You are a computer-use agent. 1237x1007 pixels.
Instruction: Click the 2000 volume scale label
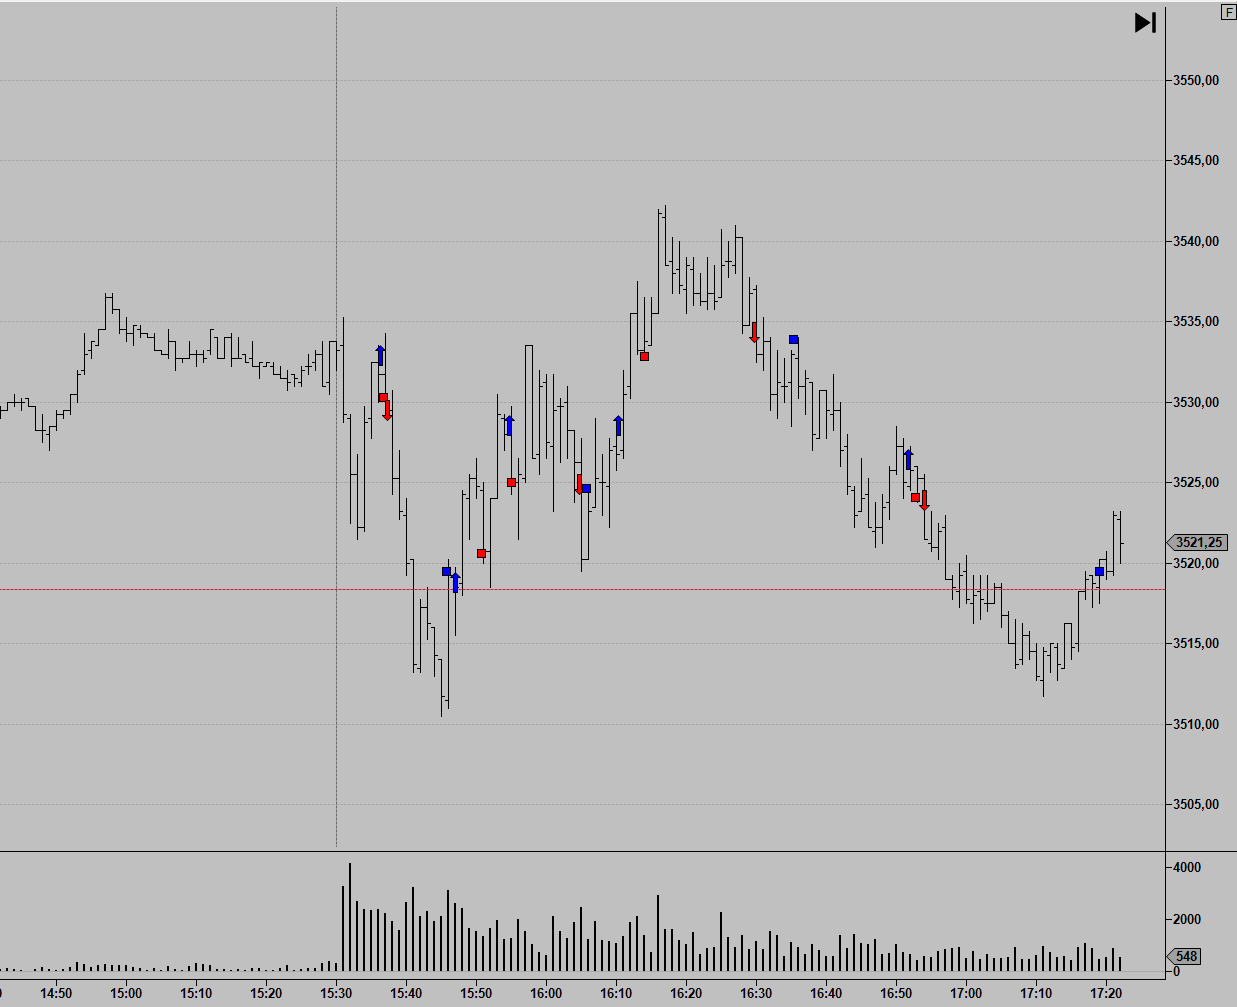(x=1187, y=919)
